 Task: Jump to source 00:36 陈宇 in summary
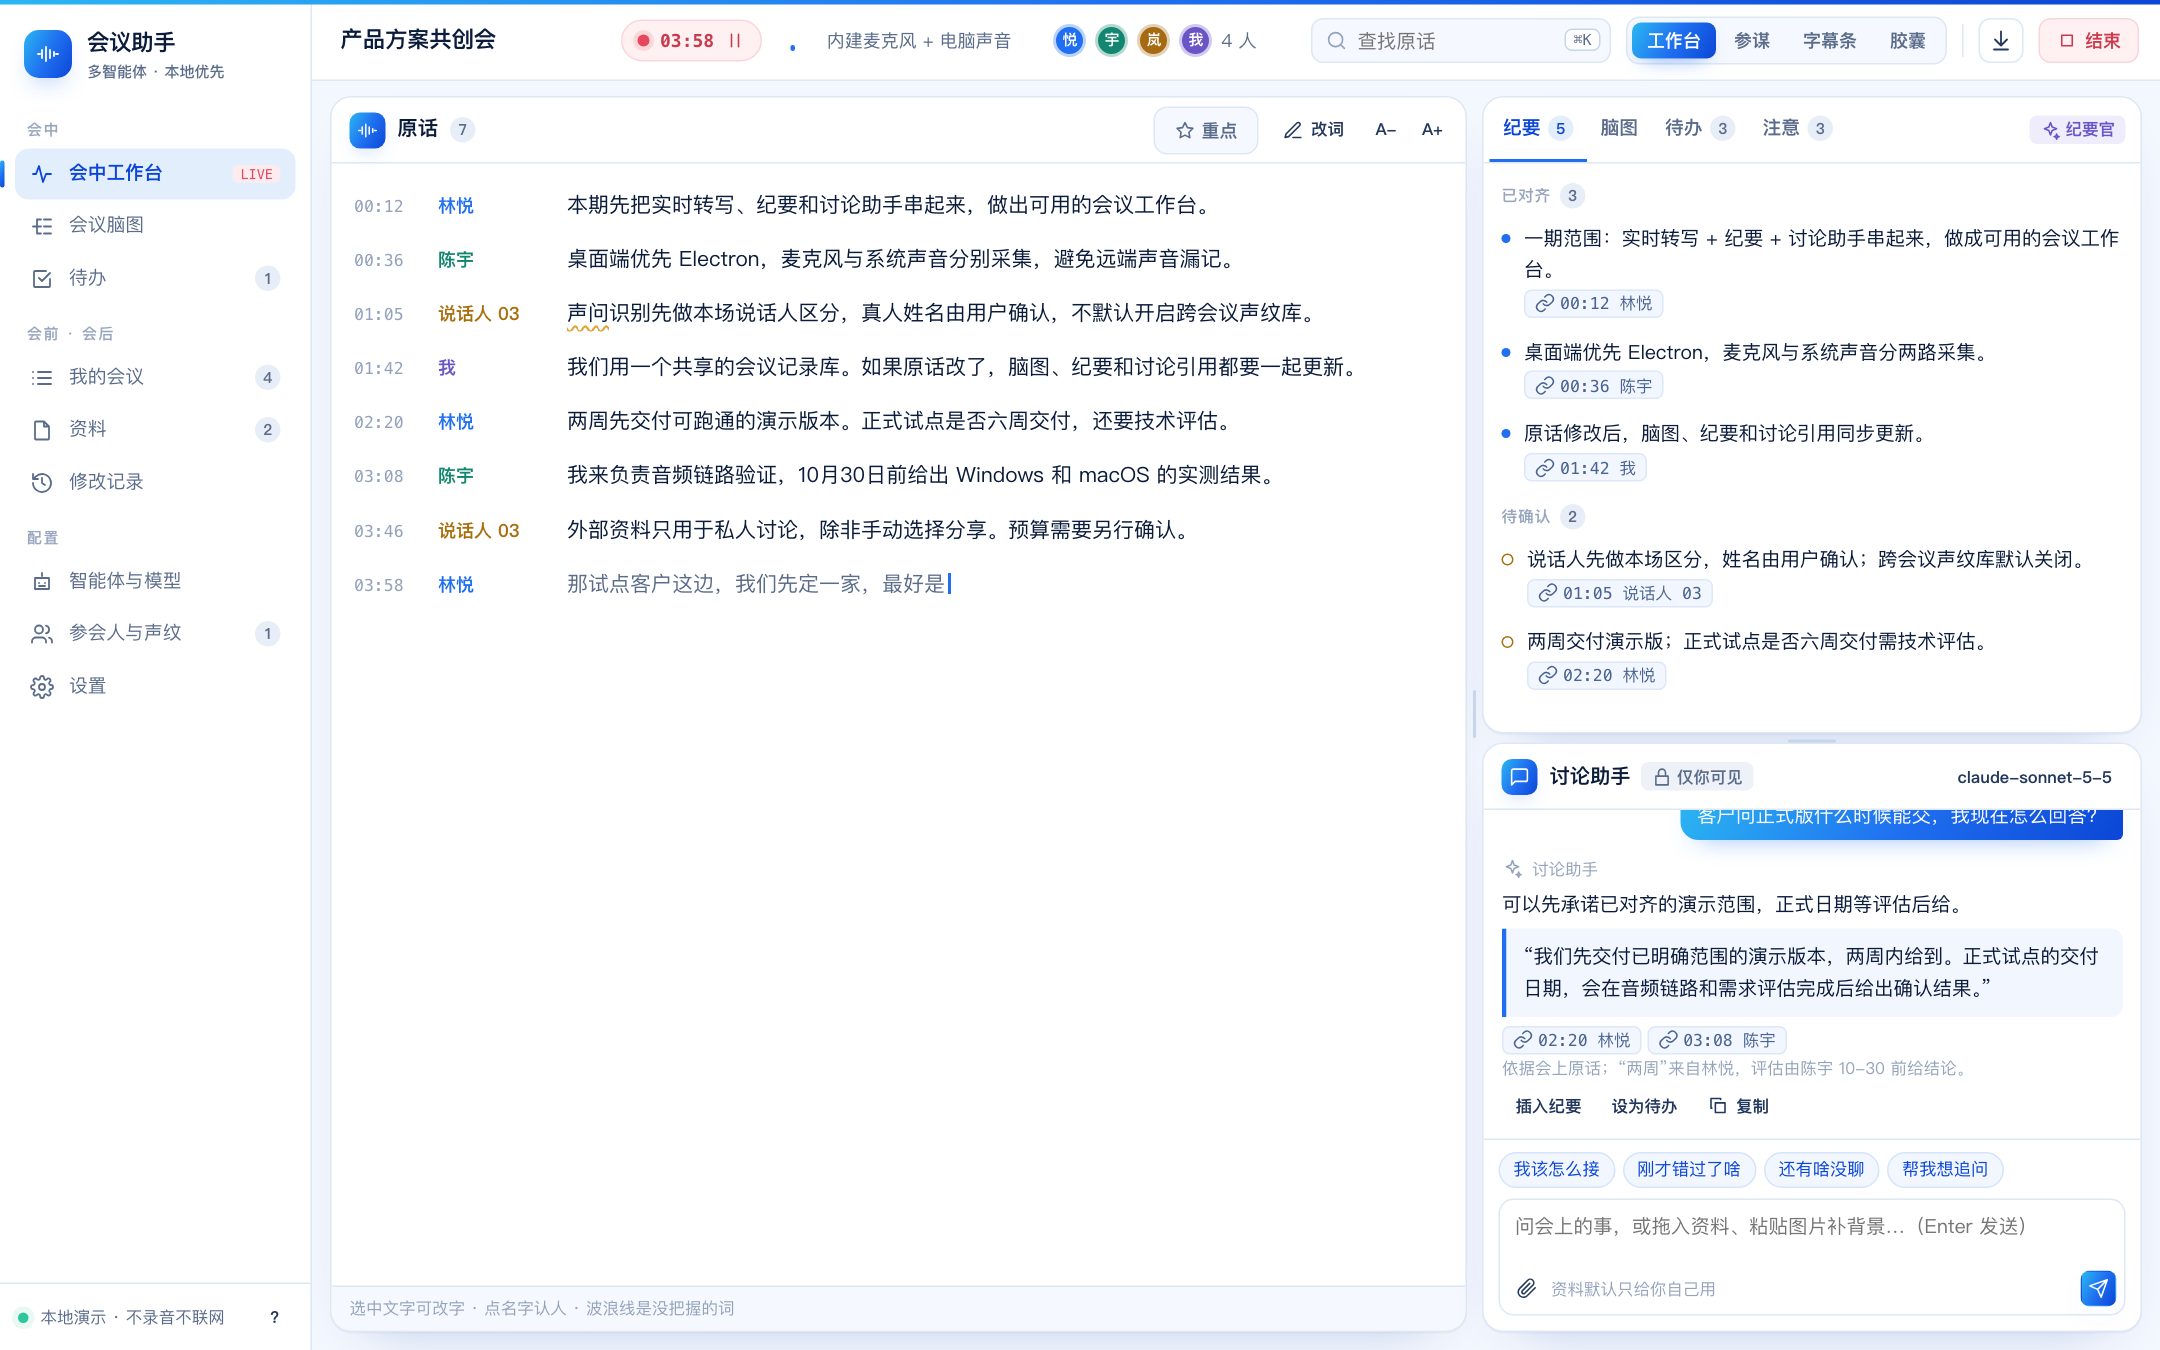point(1593,386)
